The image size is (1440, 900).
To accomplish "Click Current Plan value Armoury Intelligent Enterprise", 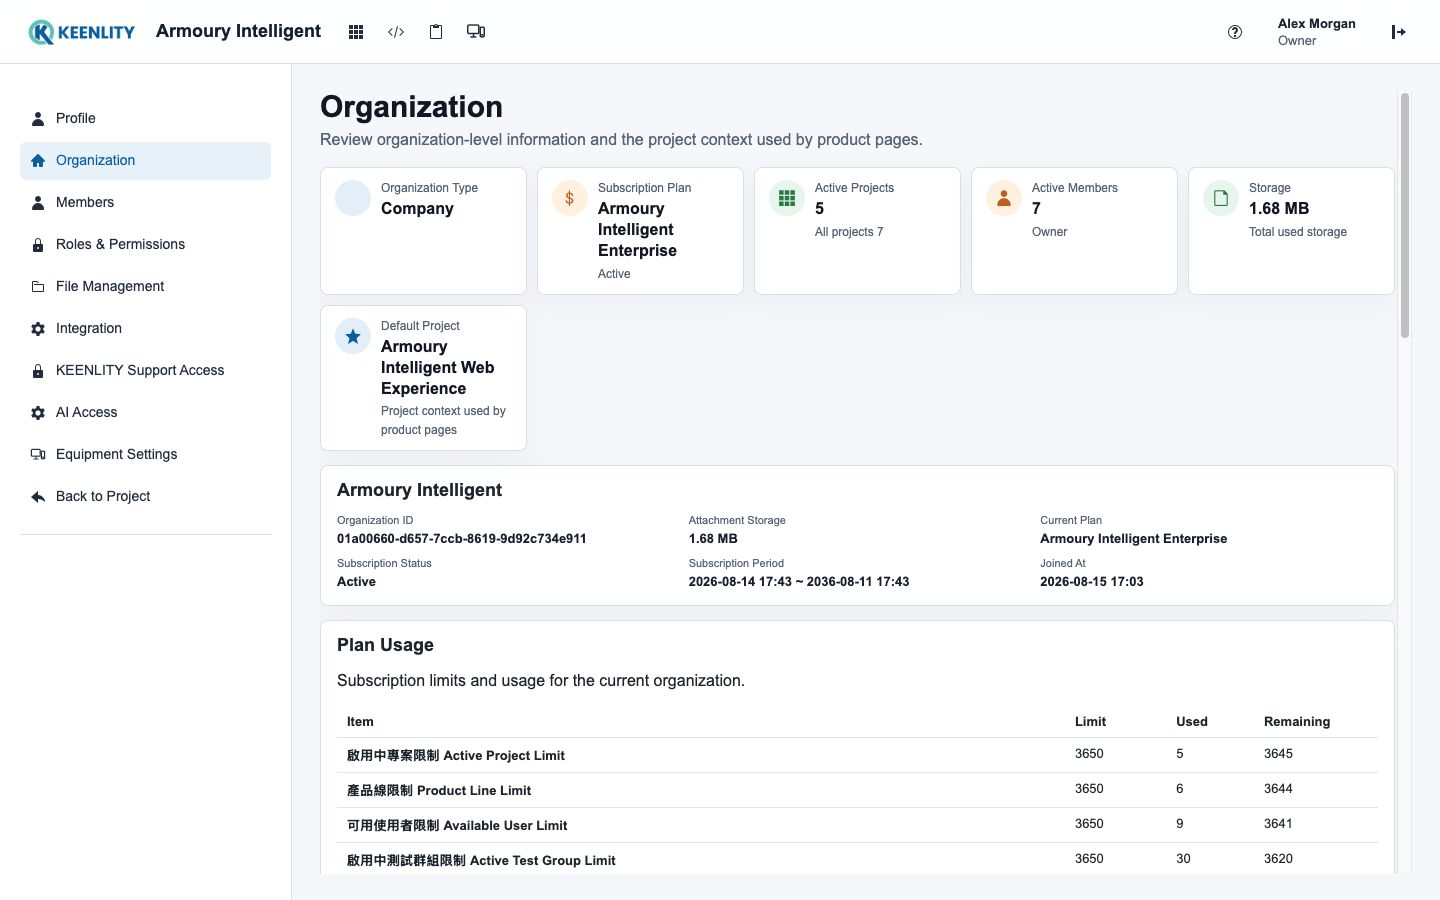I will pos(1133,539).
